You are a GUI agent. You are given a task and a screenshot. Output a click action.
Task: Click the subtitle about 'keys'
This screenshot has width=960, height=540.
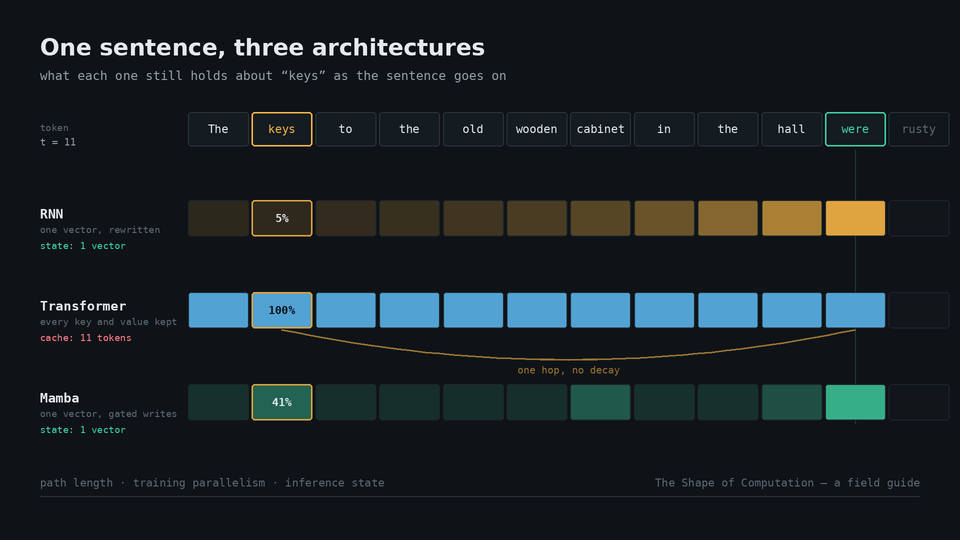coord(273,76)
